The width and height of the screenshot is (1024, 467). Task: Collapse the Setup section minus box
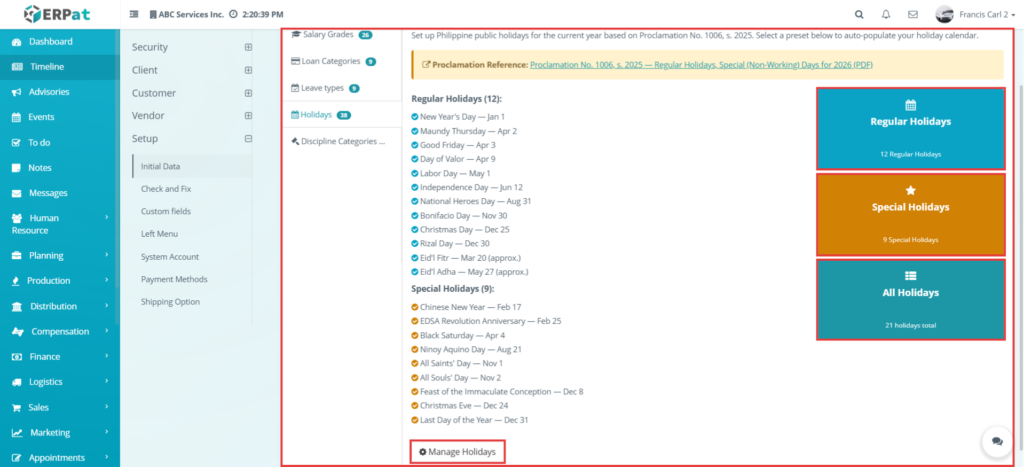(x=248, y=138)
